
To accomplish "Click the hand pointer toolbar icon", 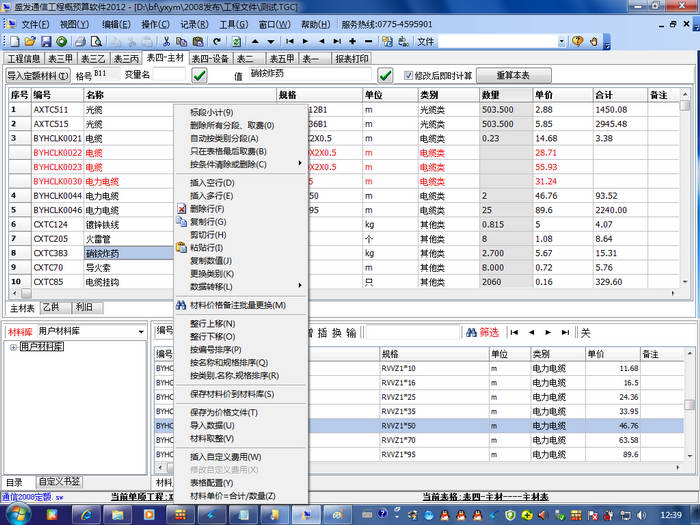I will point(594,42).
